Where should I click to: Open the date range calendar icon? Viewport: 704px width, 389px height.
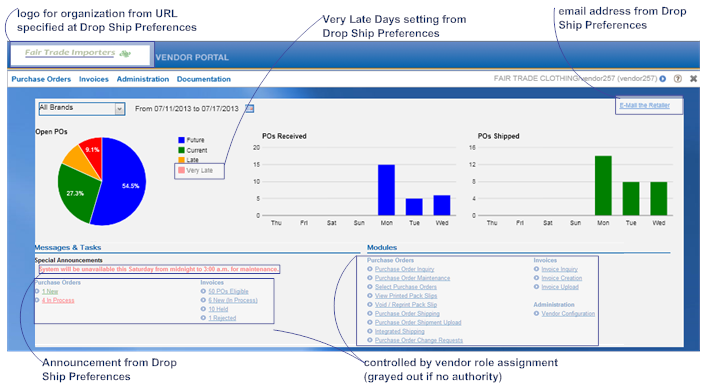click(250, 108)
